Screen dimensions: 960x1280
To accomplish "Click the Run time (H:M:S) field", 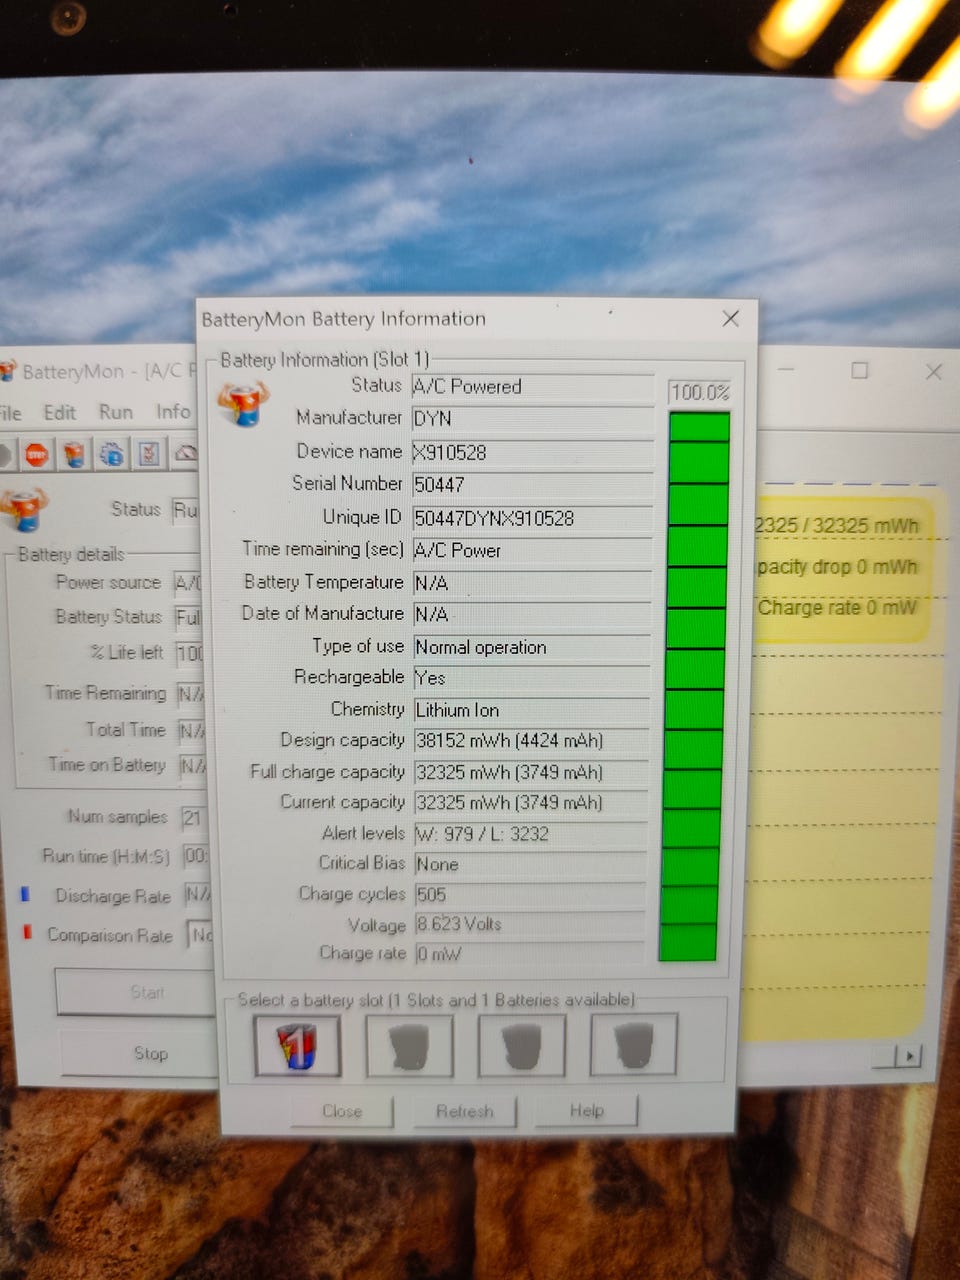I will click(x=196, y=856).
